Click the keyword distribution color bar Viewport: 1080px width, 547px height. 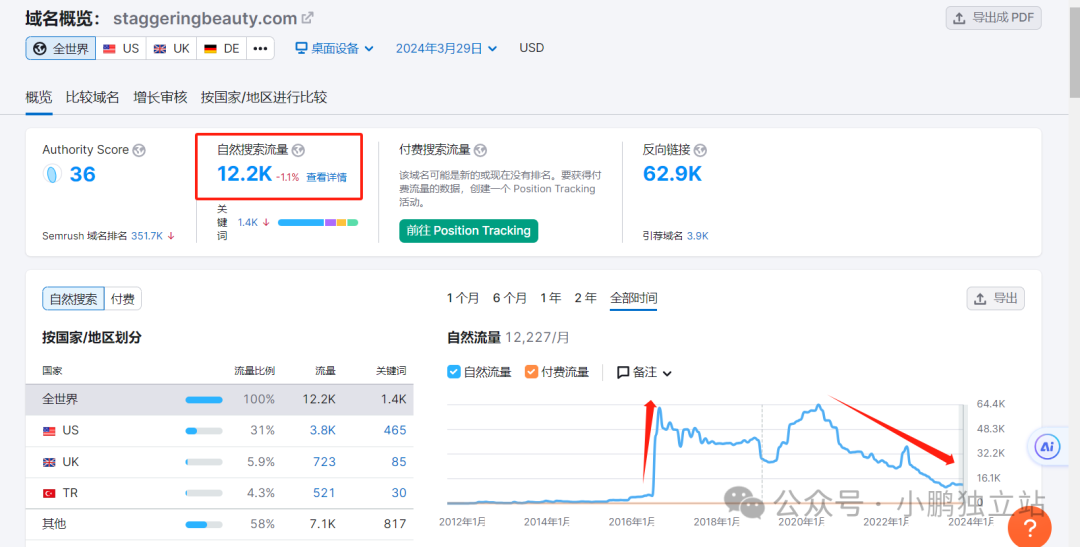pos(318,223)
